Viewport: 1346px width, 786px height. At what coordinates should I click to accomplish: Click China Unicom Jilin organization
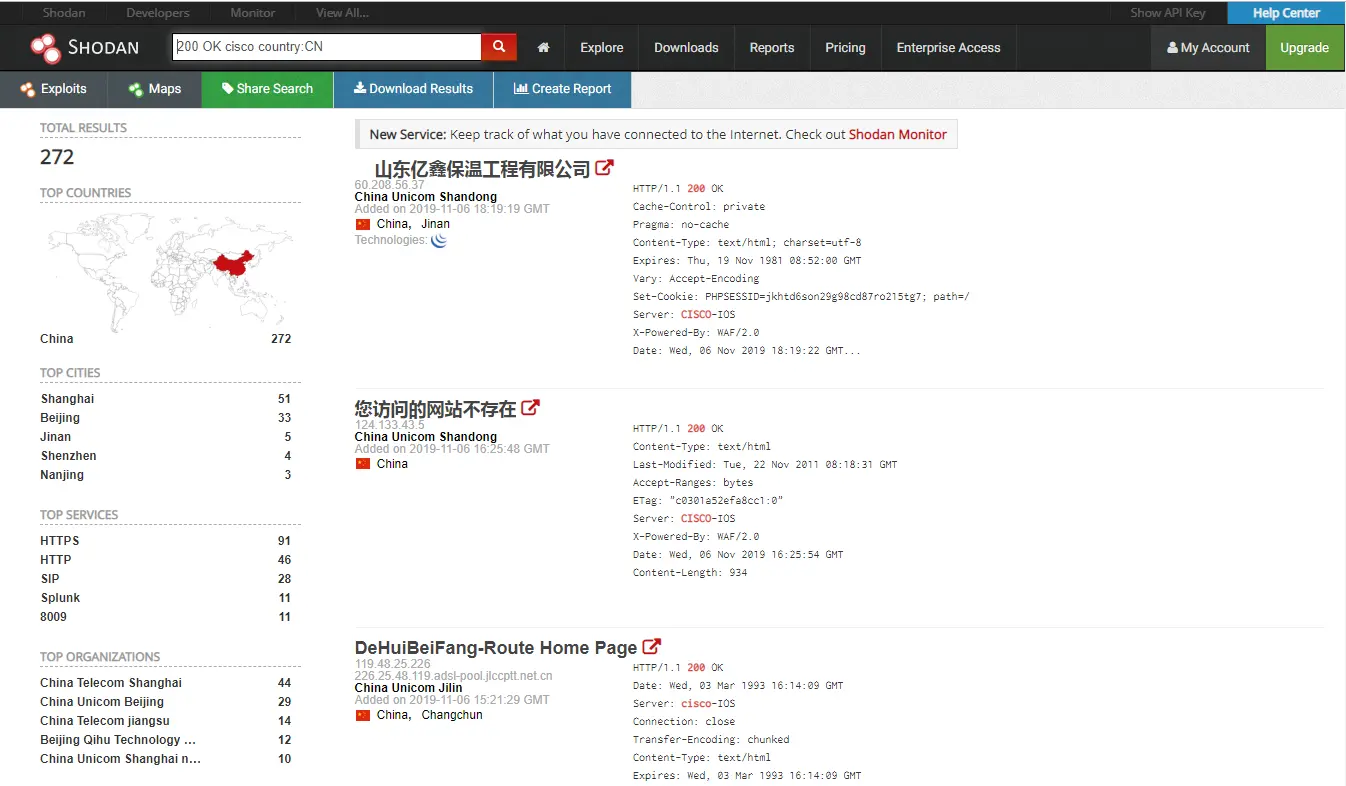(x=409, y=688)
